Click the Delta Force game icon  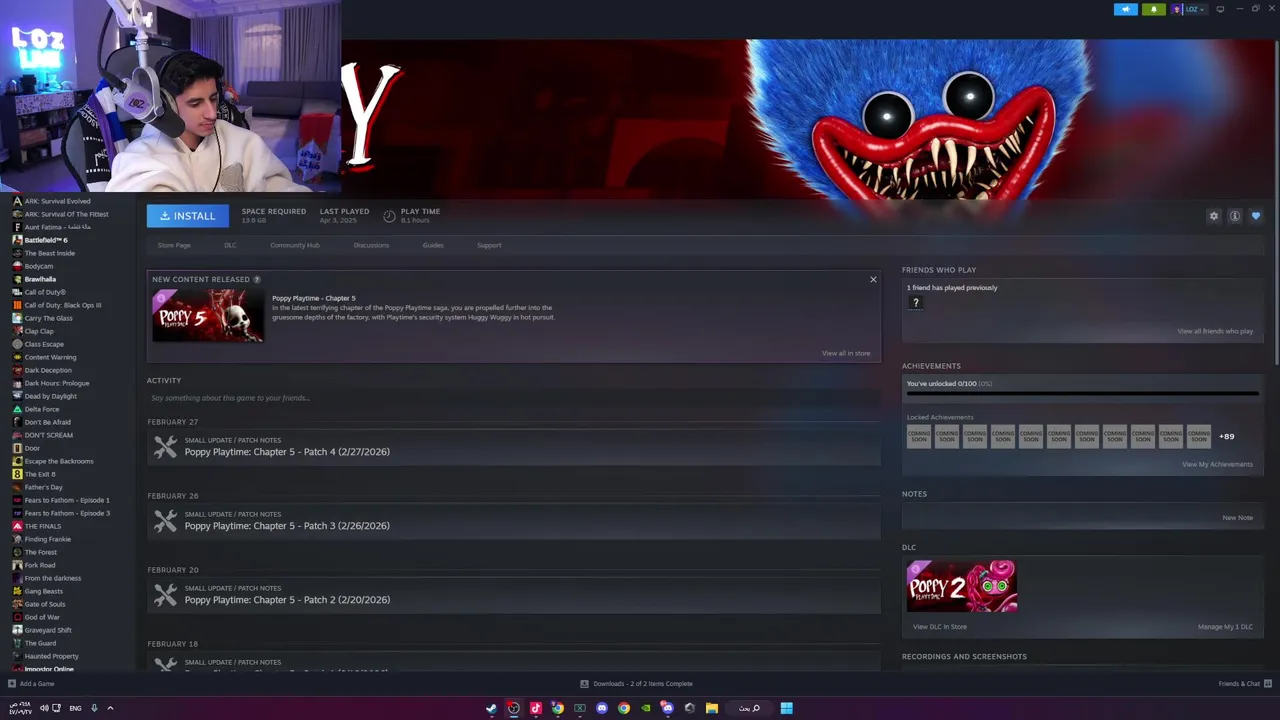point(17,409)
